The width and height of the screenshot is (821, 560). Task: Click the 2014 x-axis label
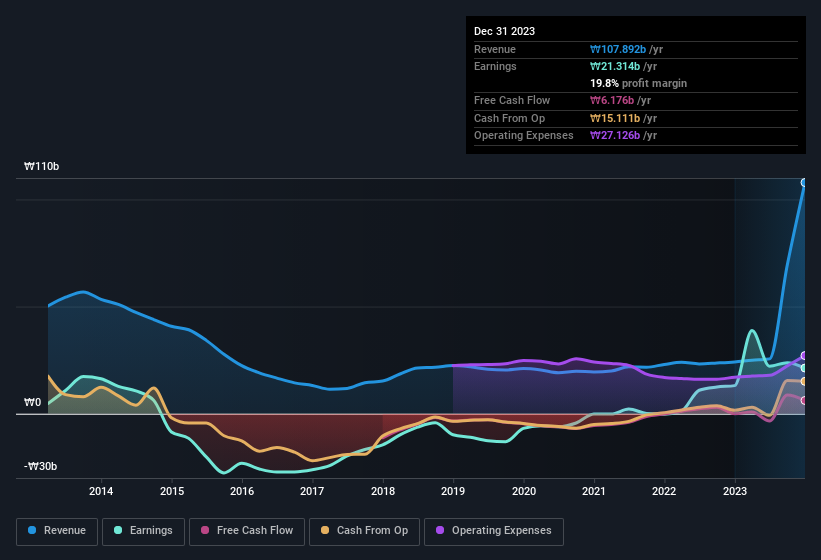pyautogui.click(x=100, y=491)
